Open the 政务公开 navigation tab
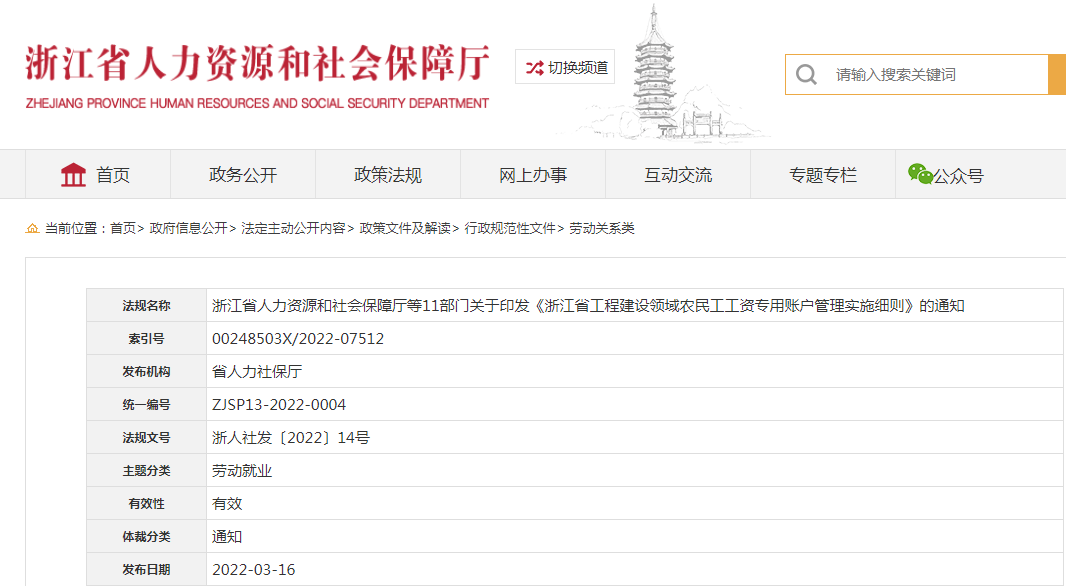The image size is (1066, 586). point(243,175)
